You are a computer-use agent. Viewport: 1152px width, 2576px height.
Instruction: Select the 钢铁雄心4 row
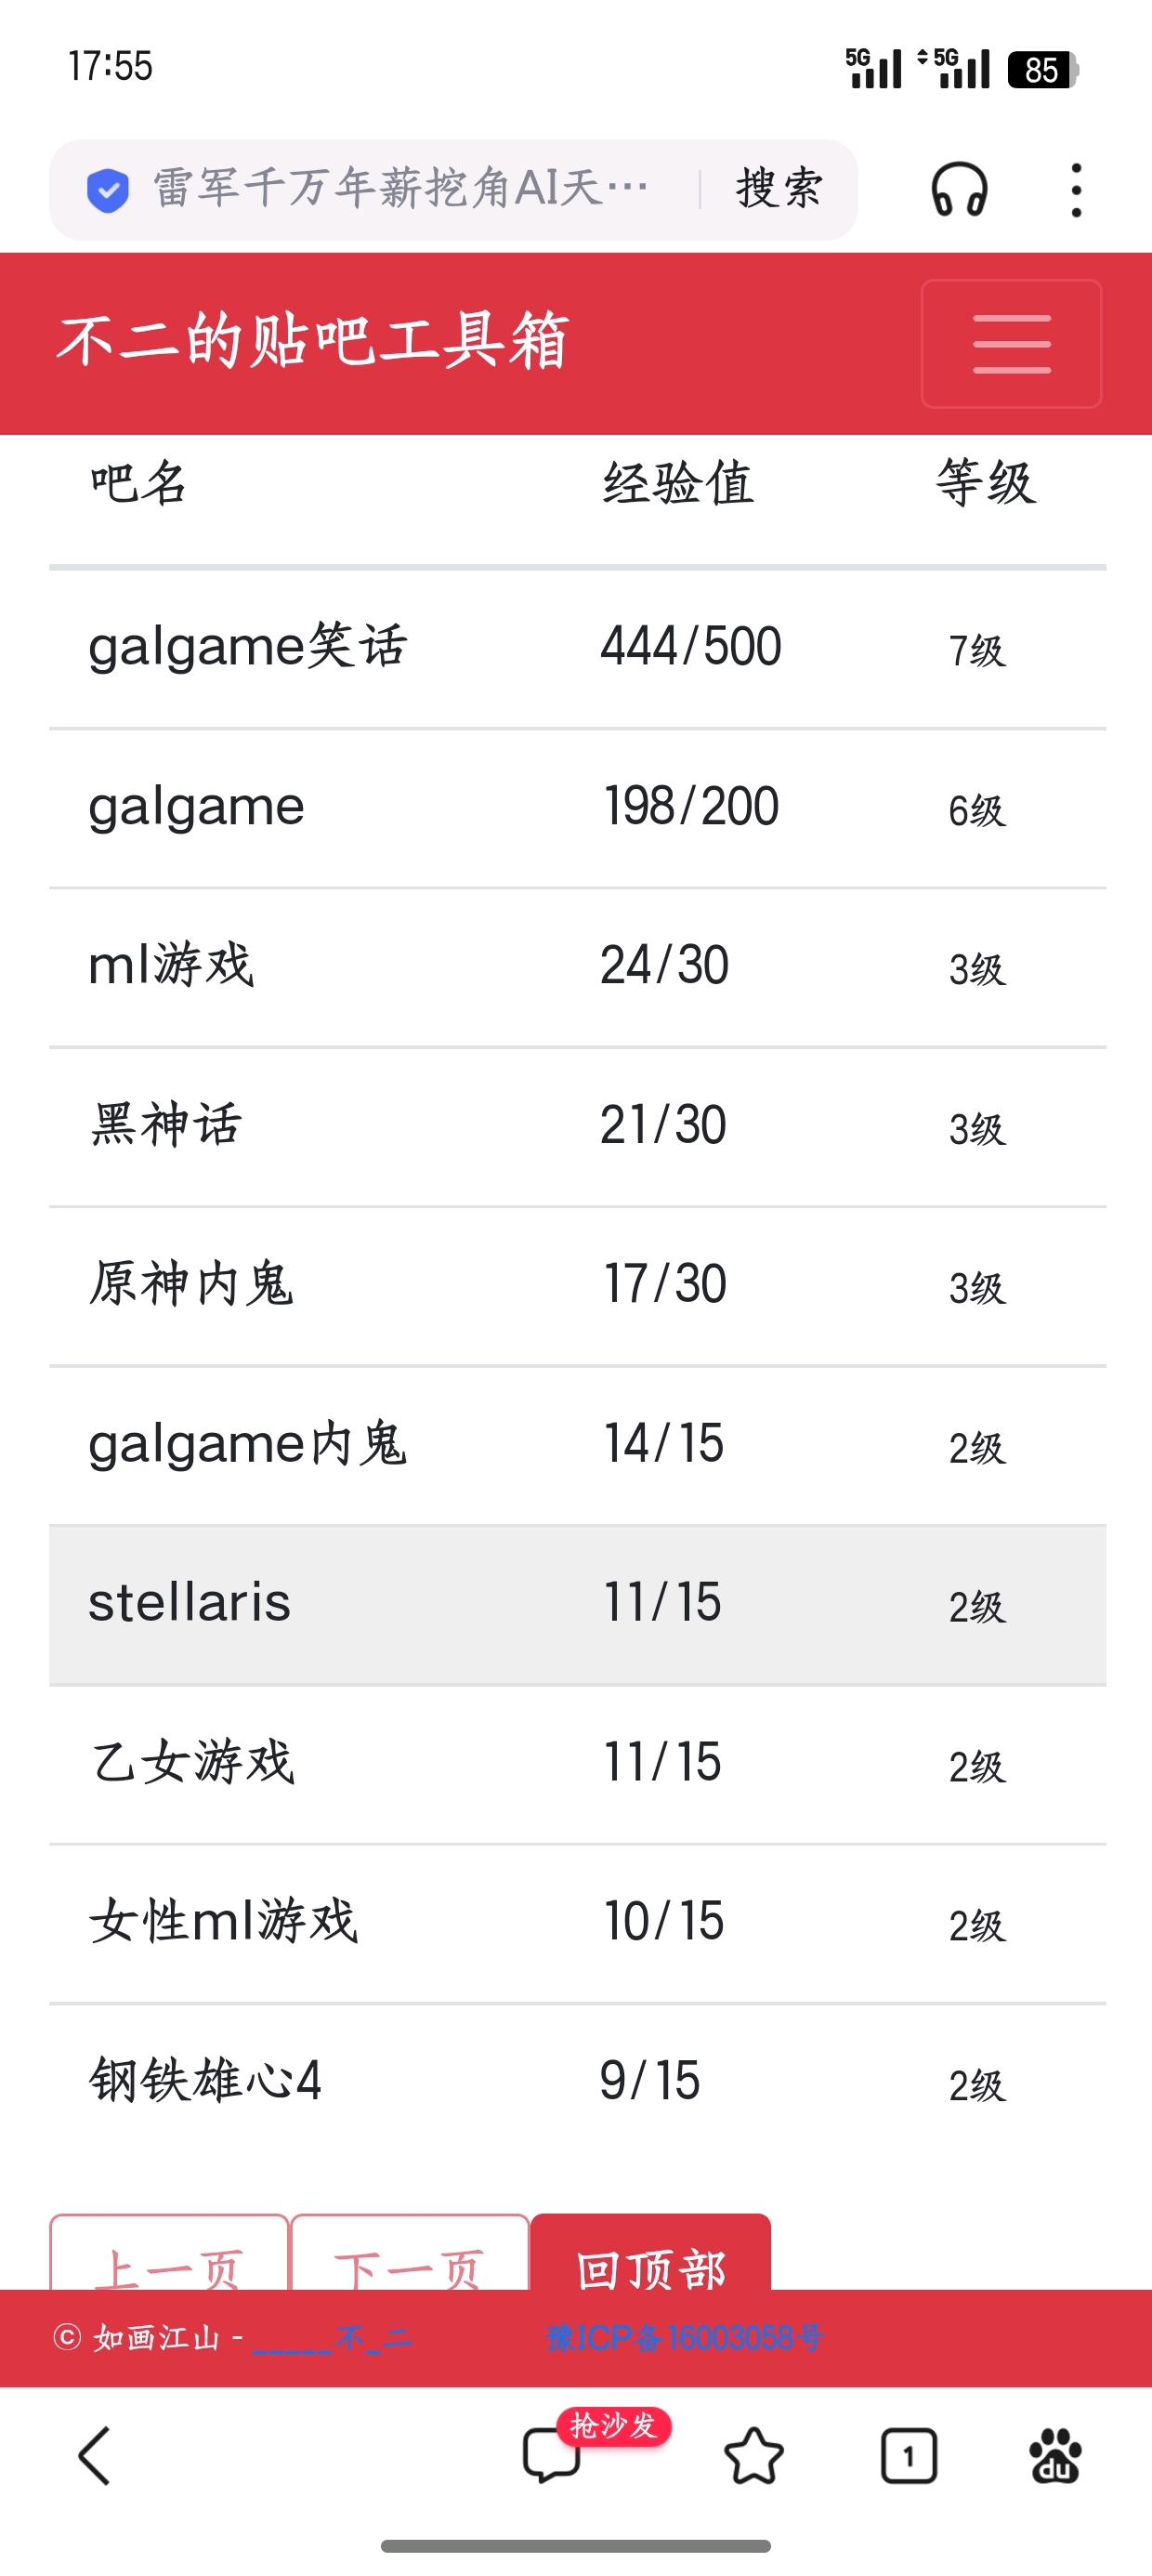(x=577, y=2082)
